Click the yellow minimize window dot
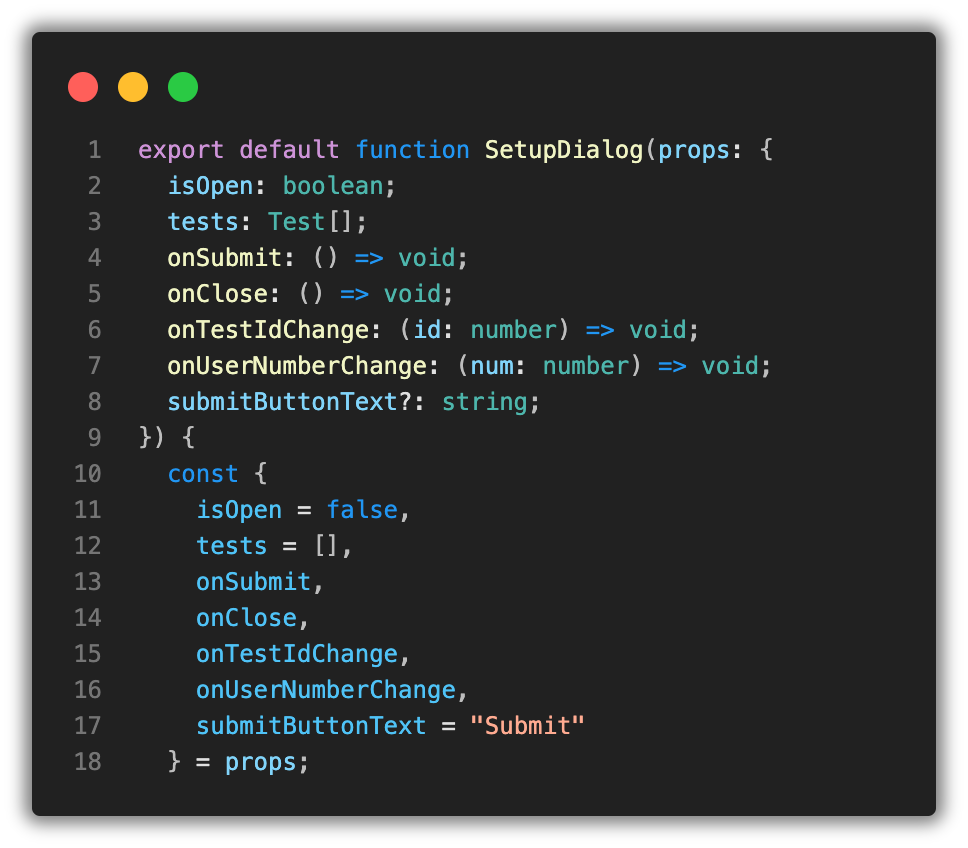This screenshot has width=968, height=848. pyautogui.click(x=133, y=87)
